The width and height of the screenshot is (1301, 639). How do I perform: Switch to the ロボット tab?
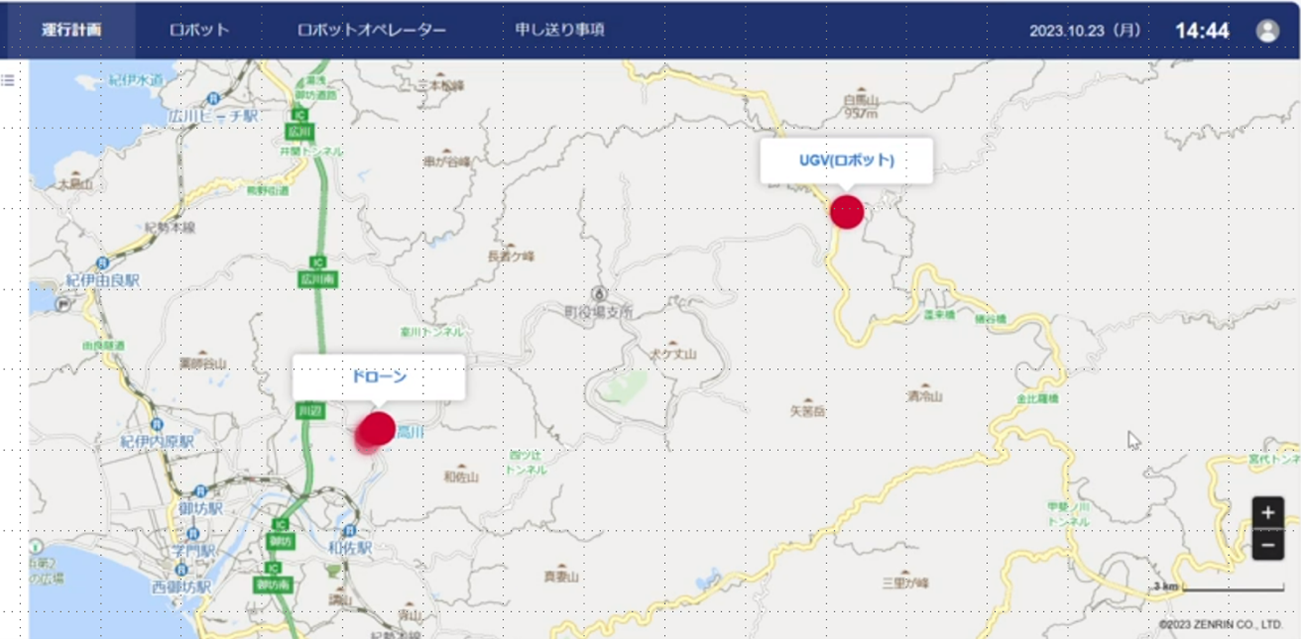coord(199,30)
